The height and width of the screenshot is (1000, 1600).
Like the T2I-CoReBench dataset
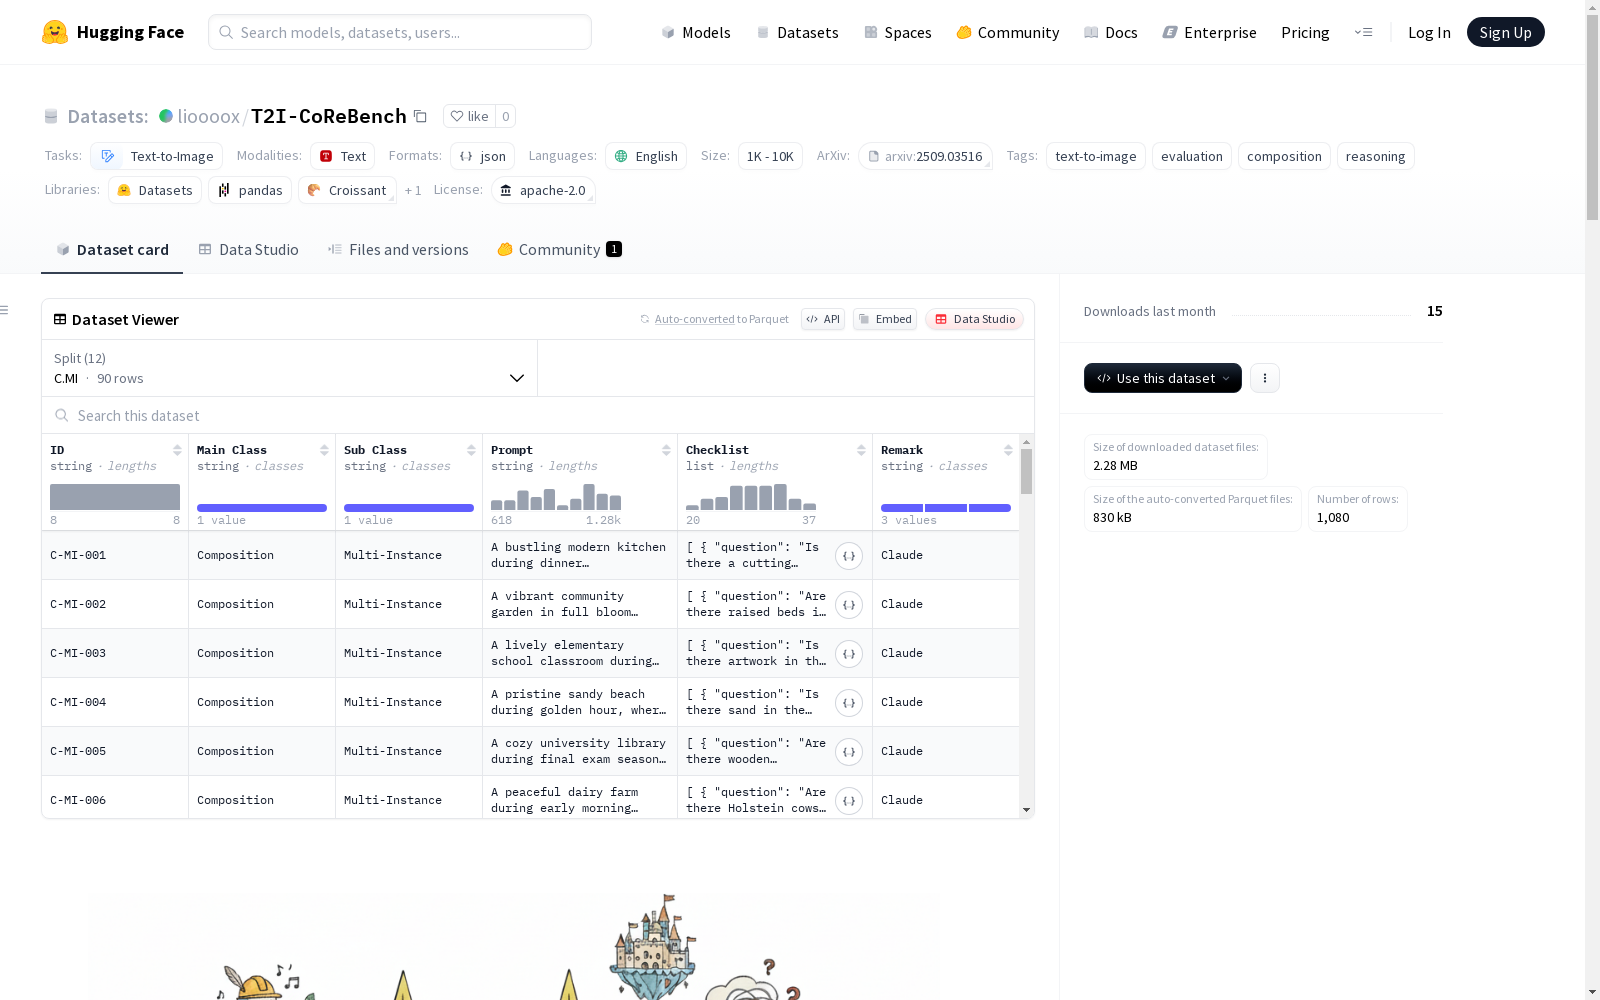point(469,116)
